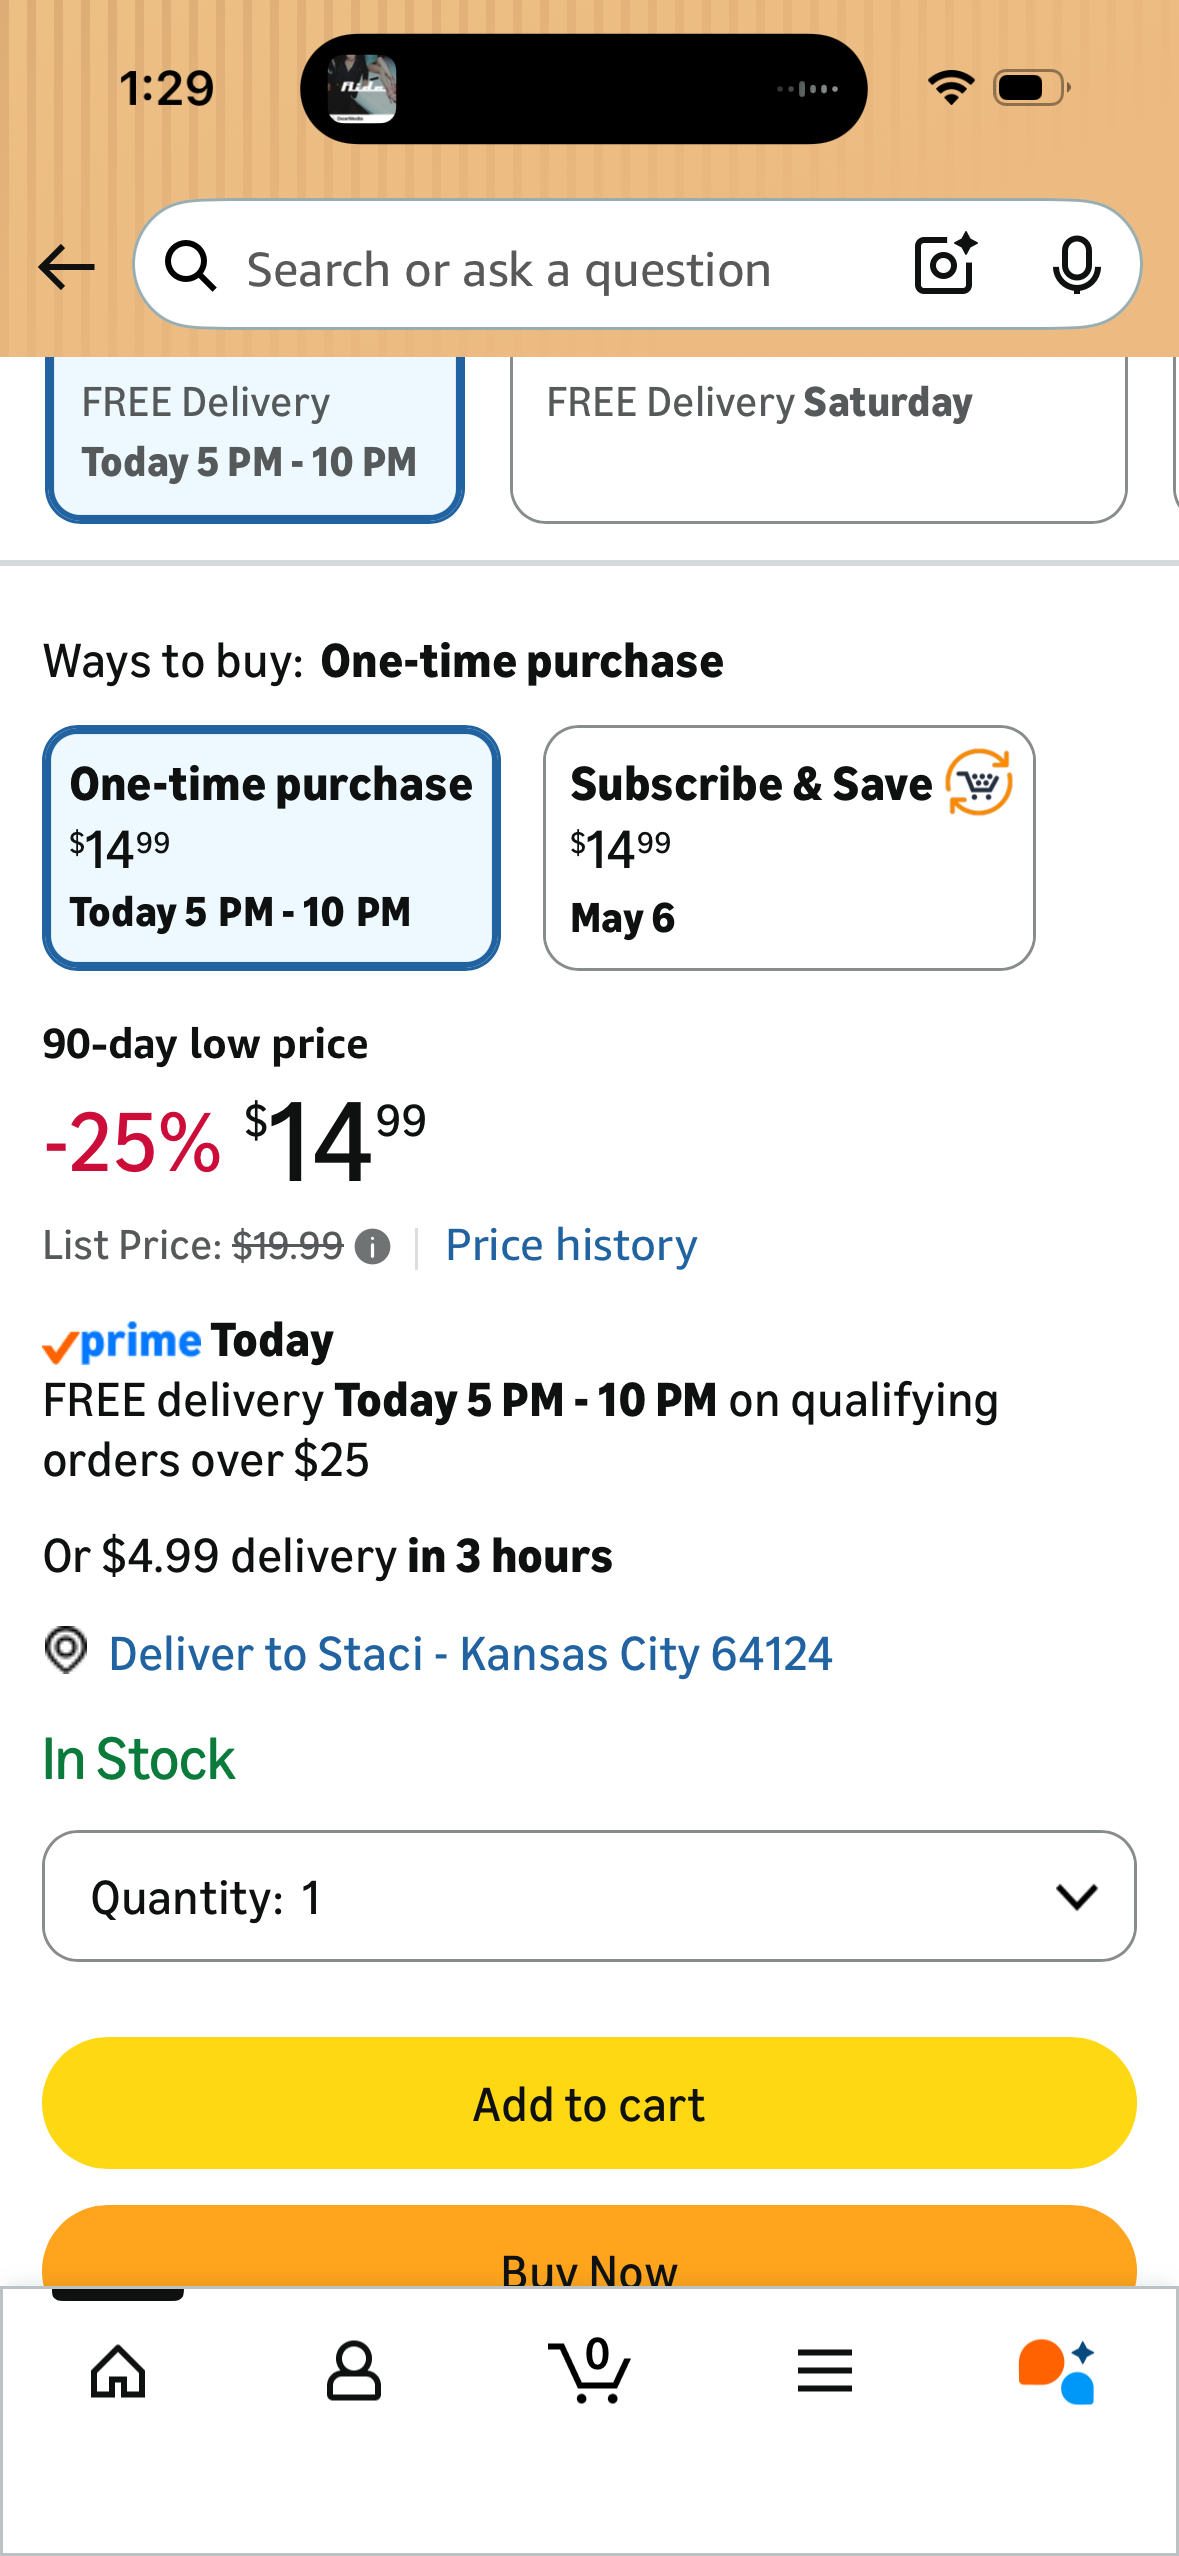
Task: Tap the microphone voice search icon
Action: point(1076,266)
